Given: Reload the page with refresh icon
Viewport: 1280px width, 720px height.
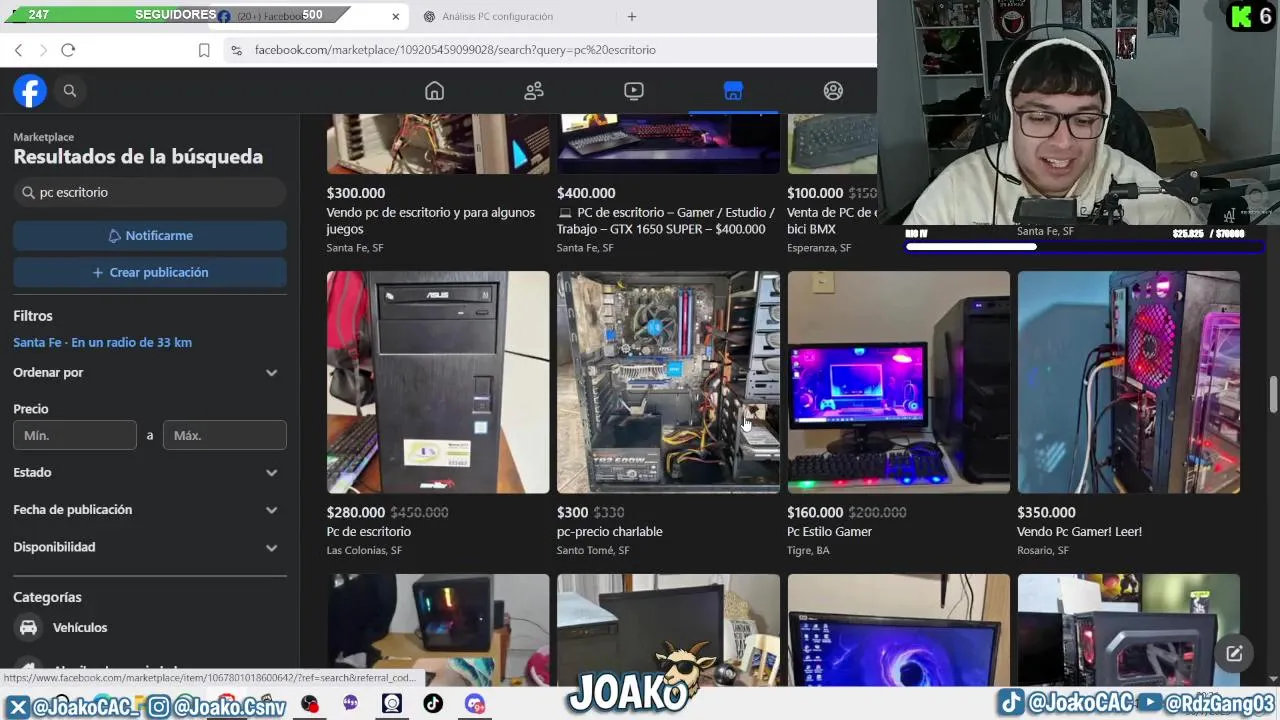Looking at the screenshot, I should 68,50.
